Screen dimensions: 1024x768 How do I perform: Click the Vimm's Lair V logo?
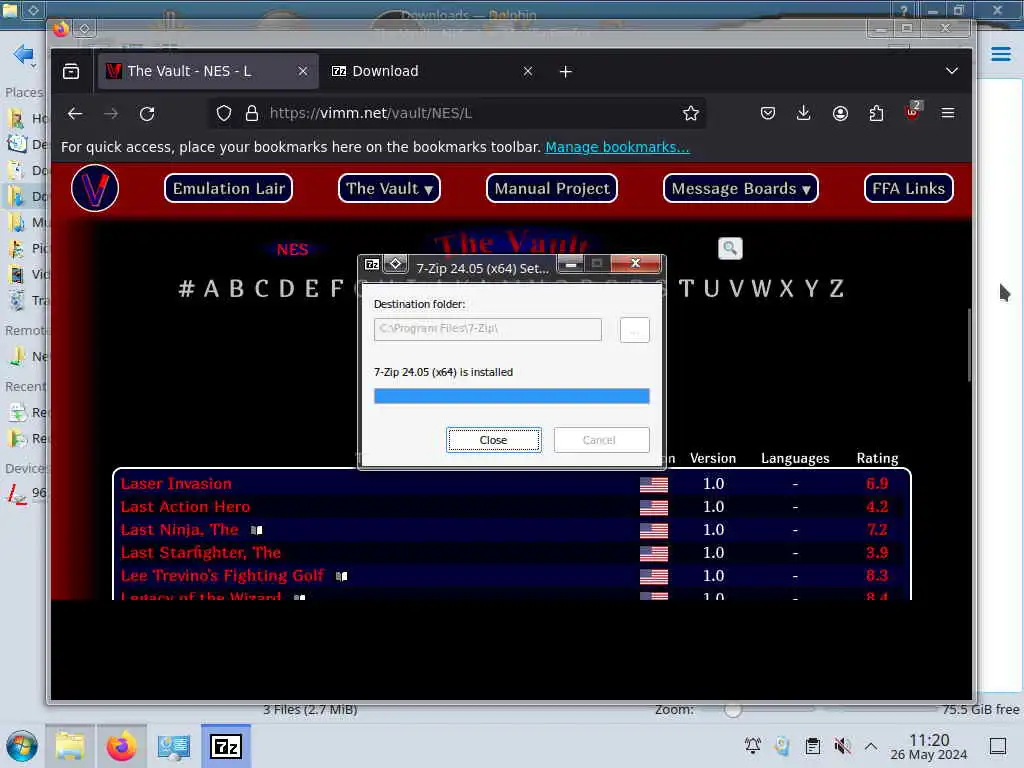pos(95,189)
